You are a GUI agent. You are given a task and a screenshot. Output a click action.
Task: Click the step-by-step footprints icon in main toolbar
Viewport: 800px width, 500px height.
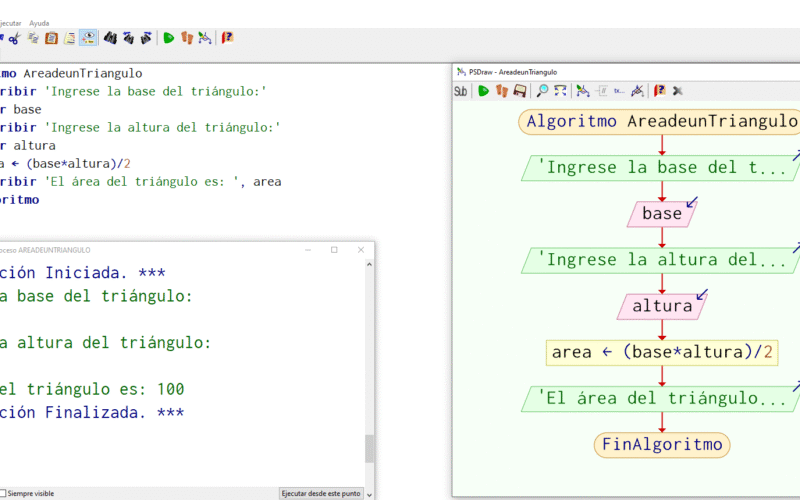[186, 38]
